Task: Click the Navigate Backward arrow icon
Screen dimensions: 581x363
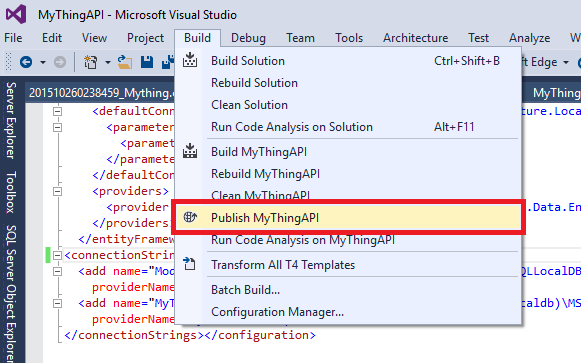Action: point(26,62)
